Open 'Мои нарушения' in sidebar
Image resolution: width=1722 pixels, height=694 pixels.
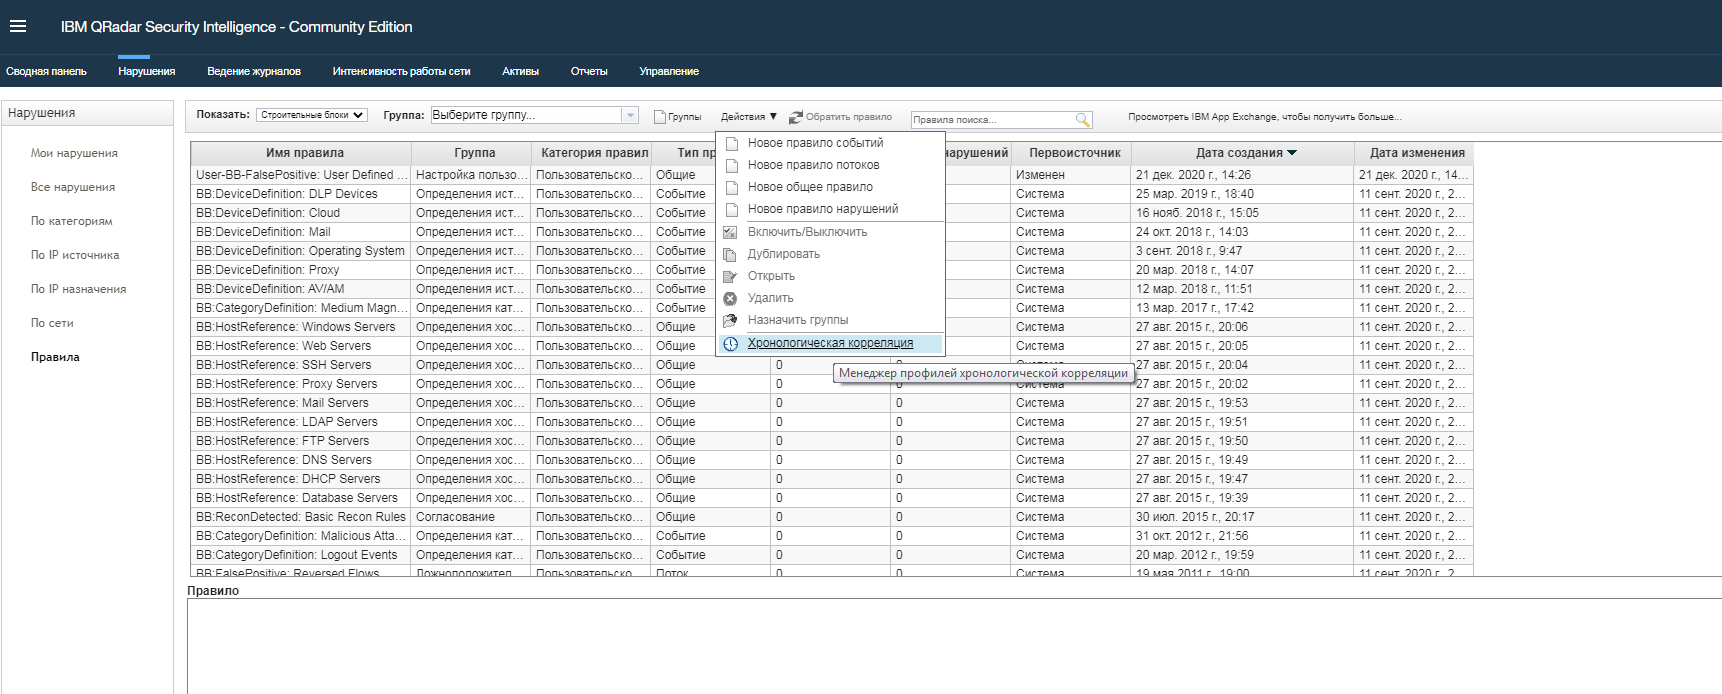point(74,153)
